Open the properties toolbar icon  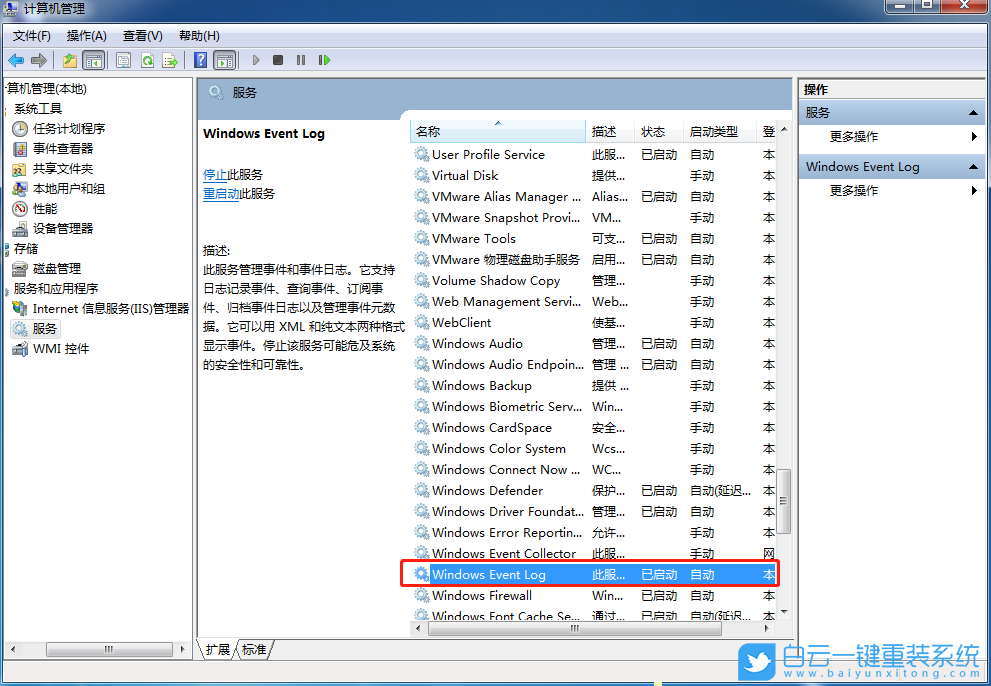(124, 60)
